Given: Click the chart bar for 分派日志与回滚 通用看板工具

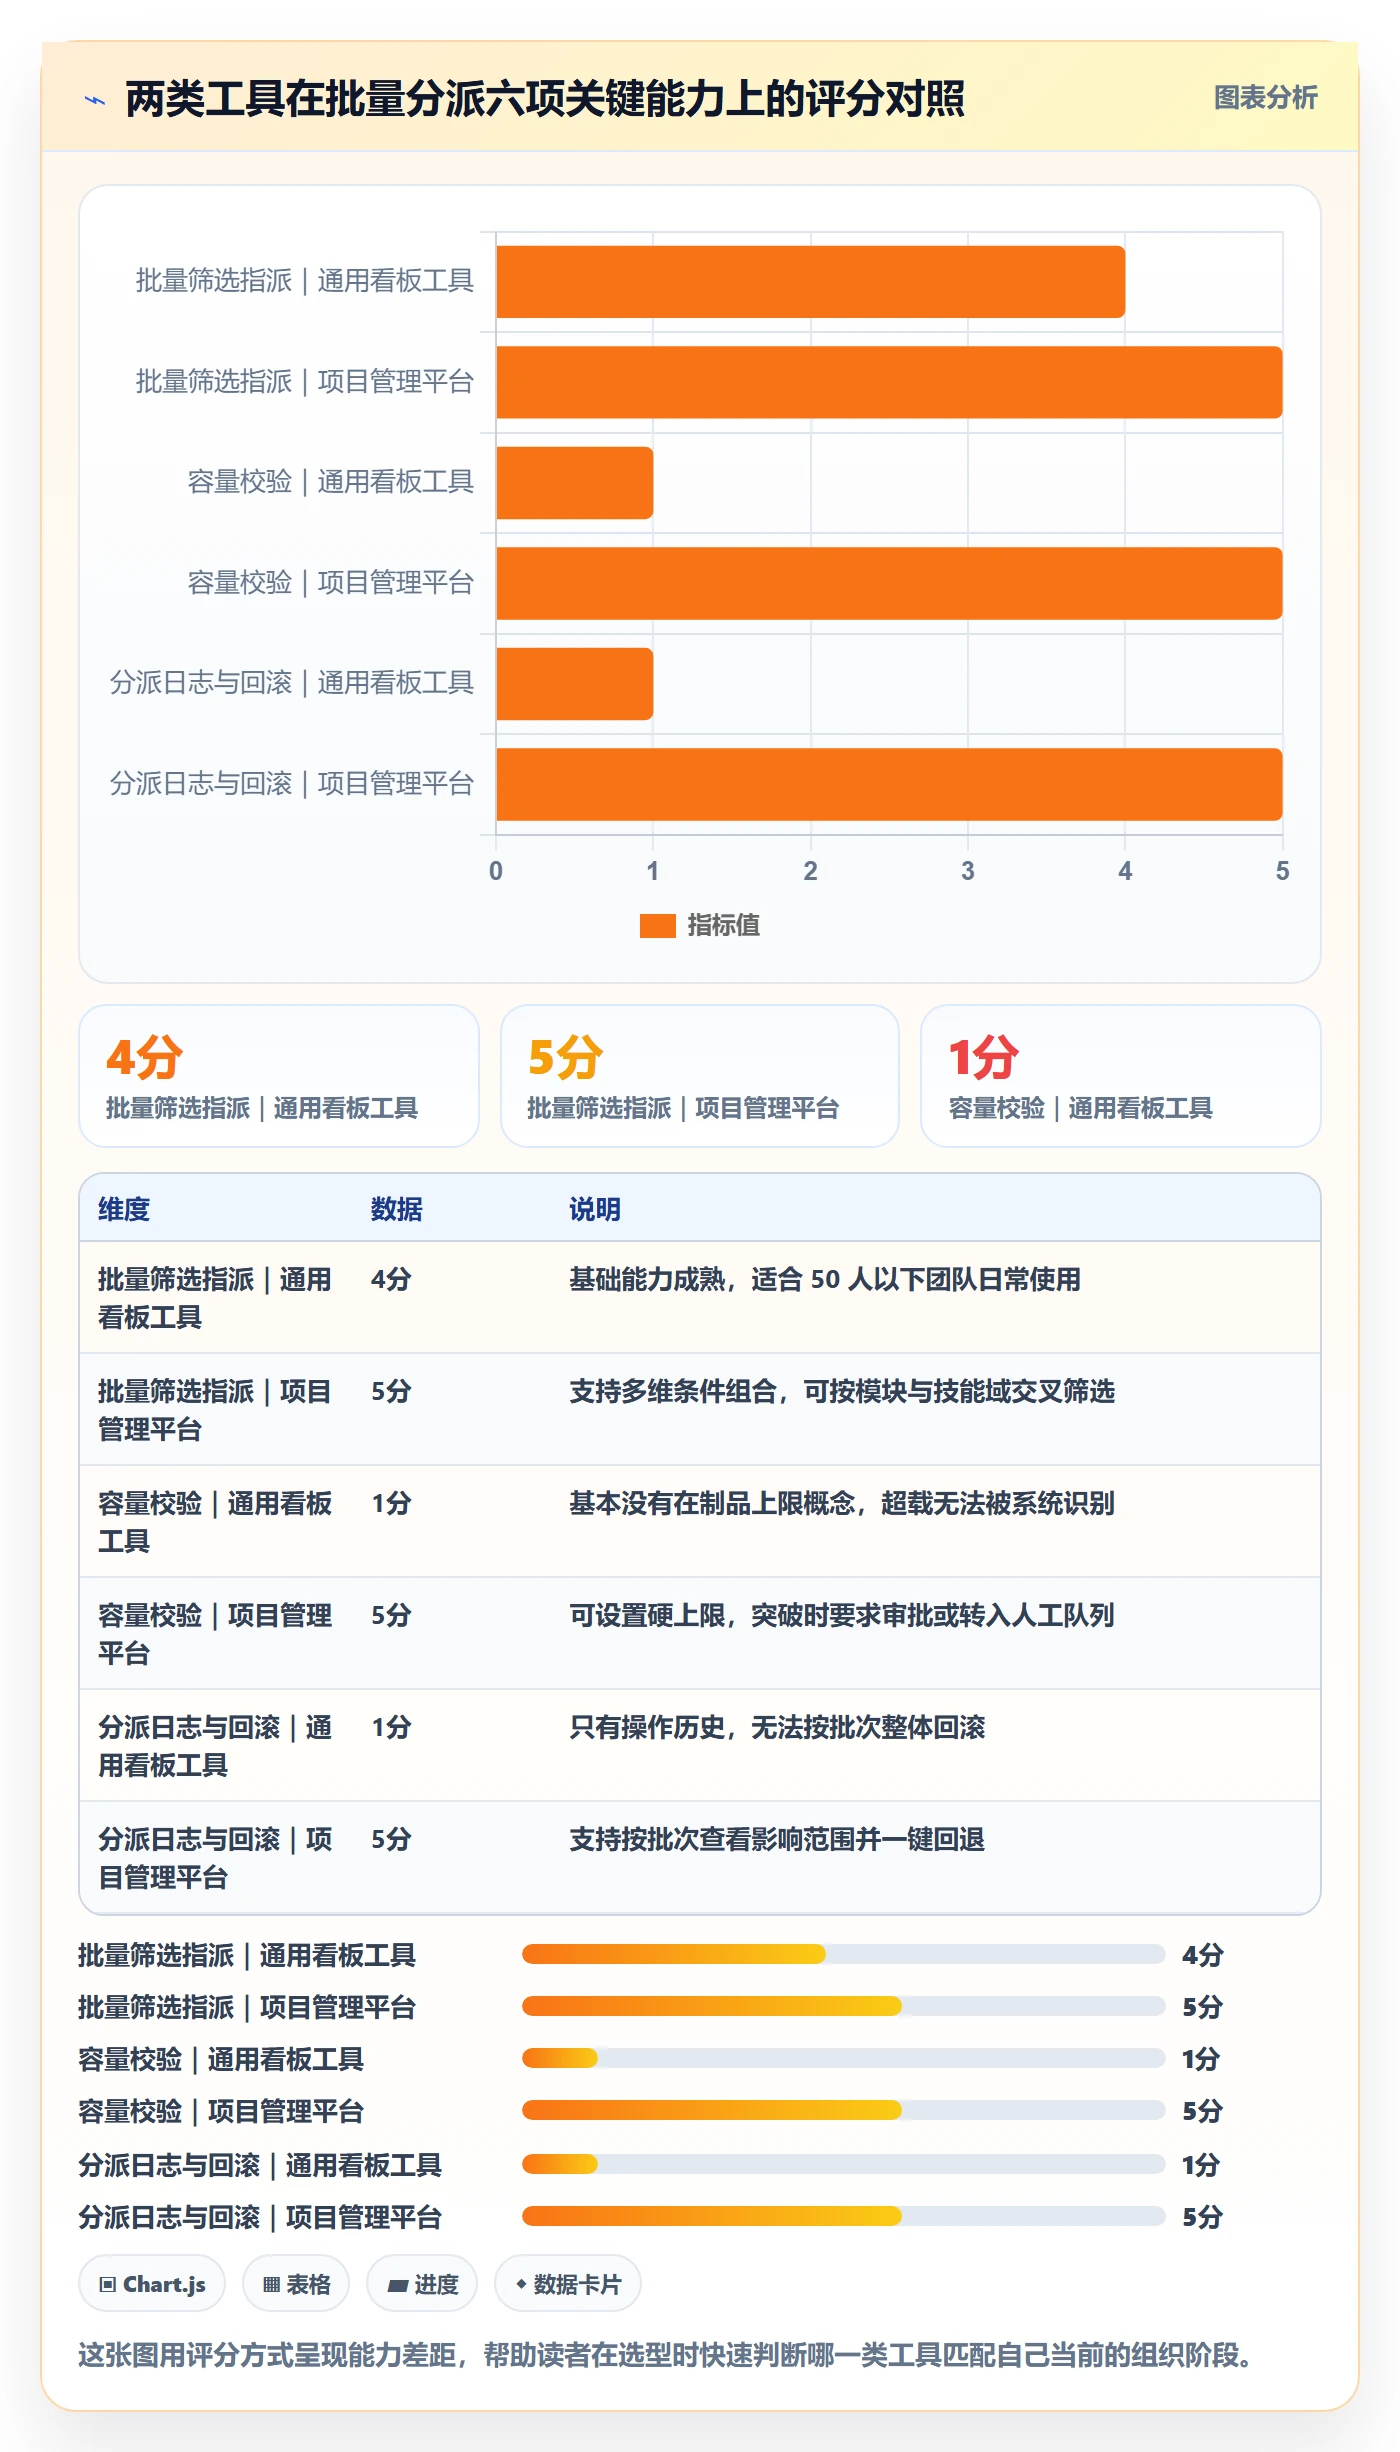Looking at the screenshot, I should pos(575,684).
